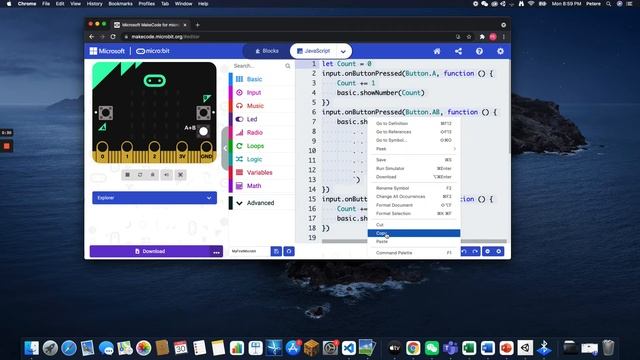Open the GitHub icon beside the project name
Screen dimensions: 640x360
[289, 251]
